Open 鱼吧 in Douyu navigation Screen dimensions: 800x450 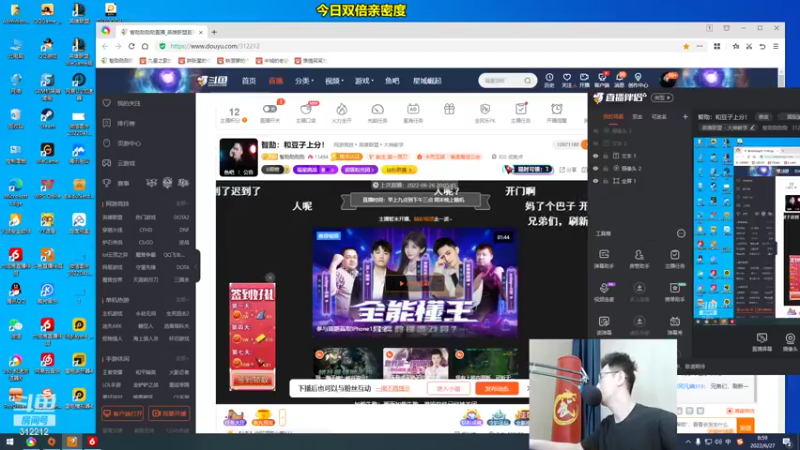(392, 81)
